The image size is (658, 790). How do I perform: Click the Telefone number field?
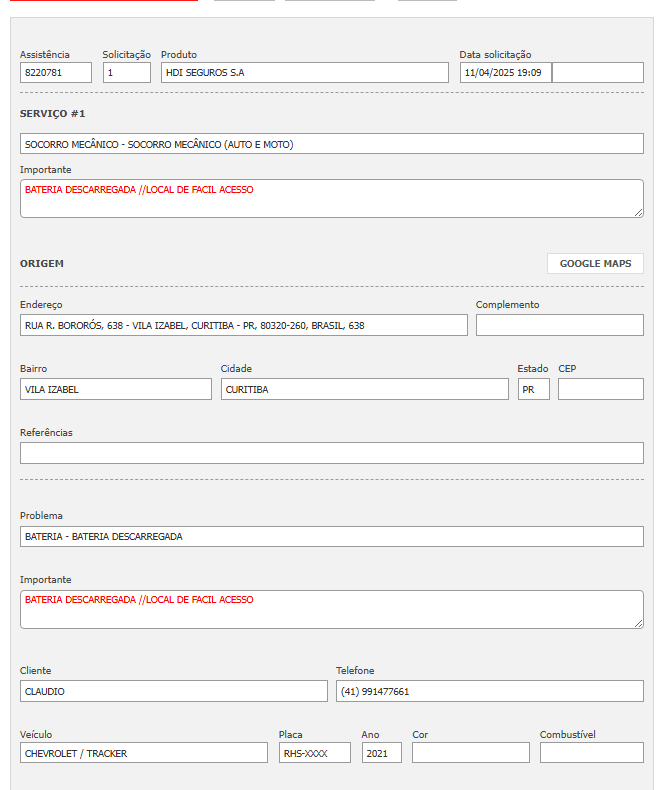pyautogui.click(x=489, y=691)
